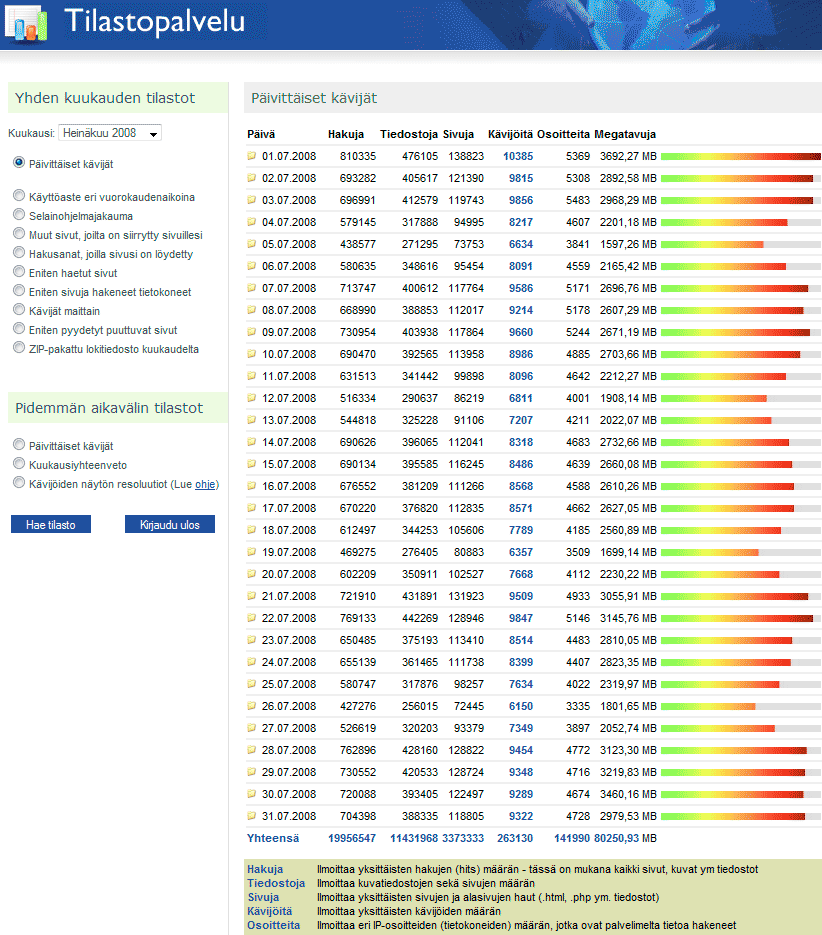Open the folder icon for 06.07.2008
This screenshot has height=935, width=822.
[252, 266]
